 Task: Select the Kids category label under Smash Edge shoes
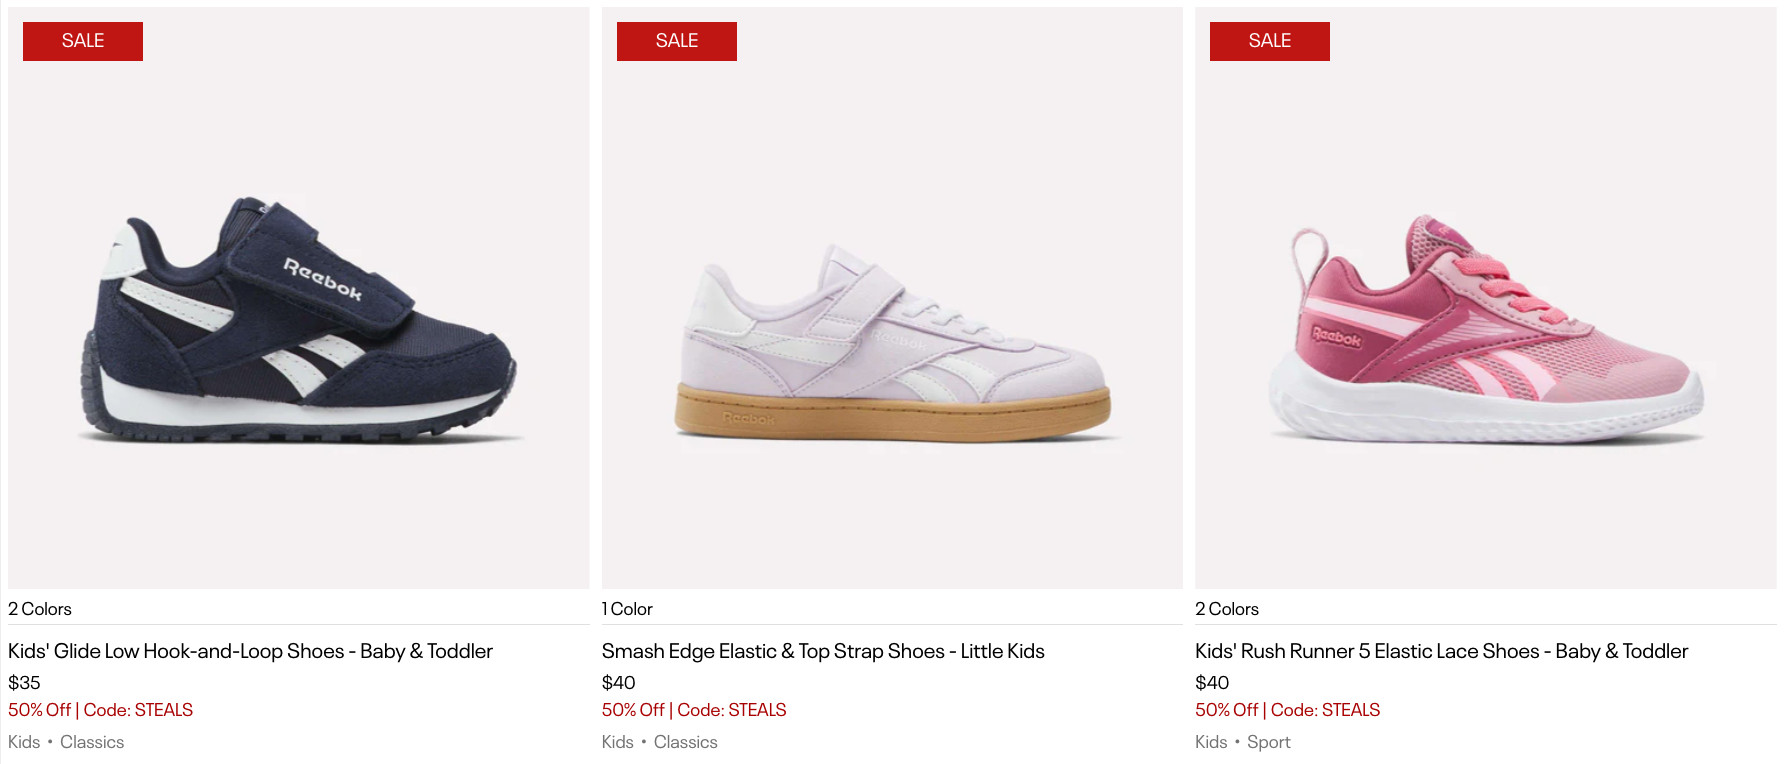pyautogui.click(x=617, y=742)
